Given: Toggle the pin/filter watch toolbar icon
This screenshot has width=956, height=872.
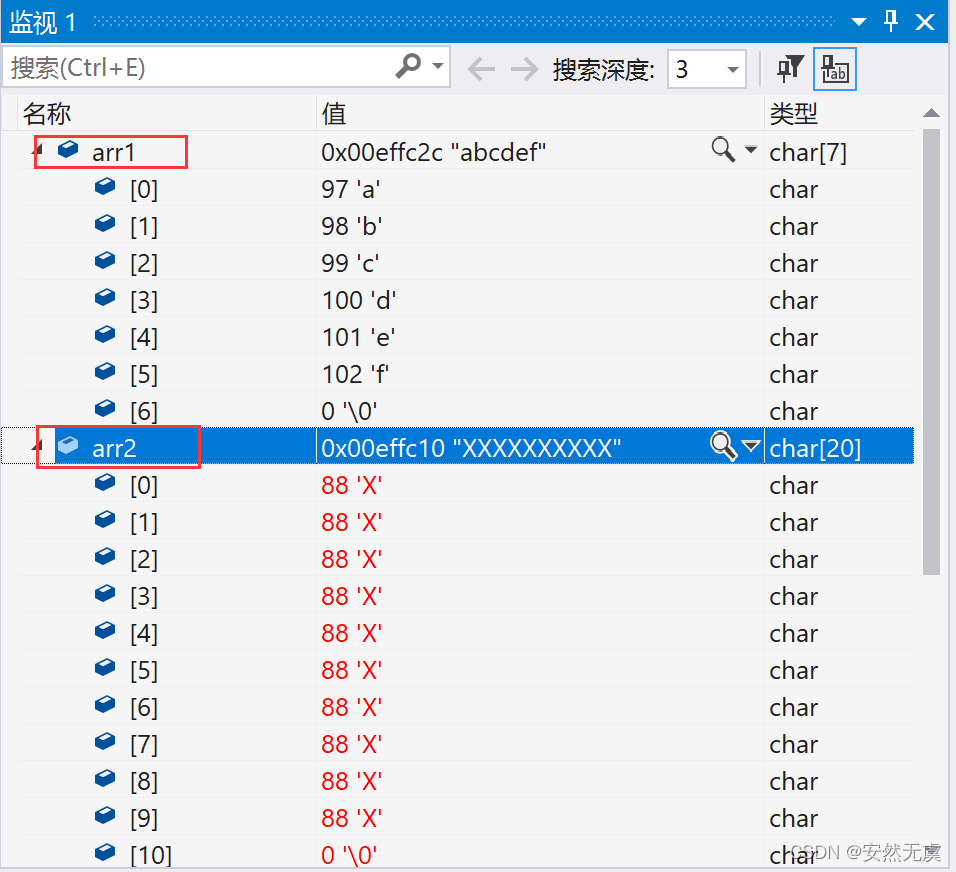Looking at the screenshot, I should pos(790,68).
